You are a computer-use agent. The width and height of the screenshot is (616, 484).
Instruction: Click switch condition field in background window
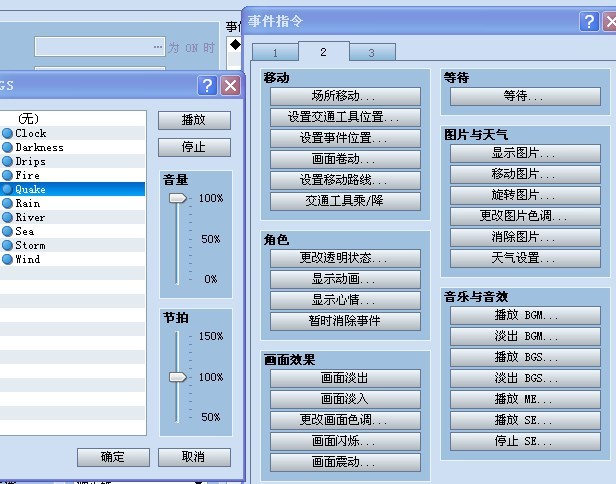(100, 47)
